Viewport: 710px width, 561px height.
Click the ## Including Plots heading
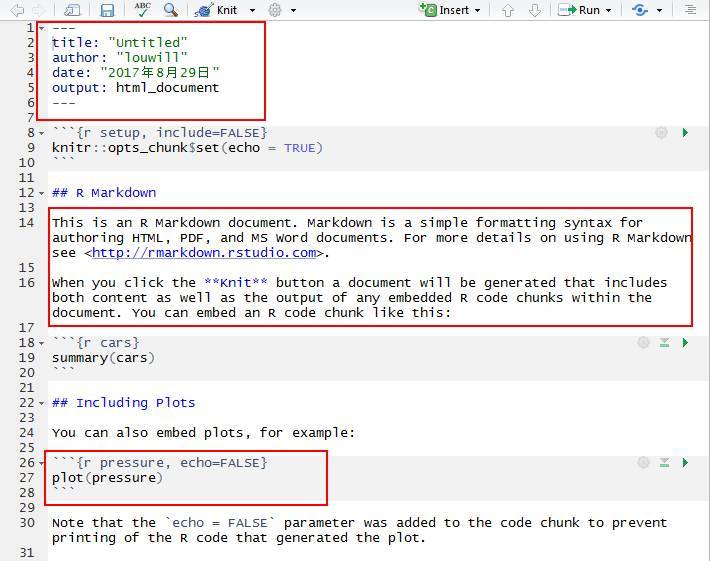(x=124, y=403)
